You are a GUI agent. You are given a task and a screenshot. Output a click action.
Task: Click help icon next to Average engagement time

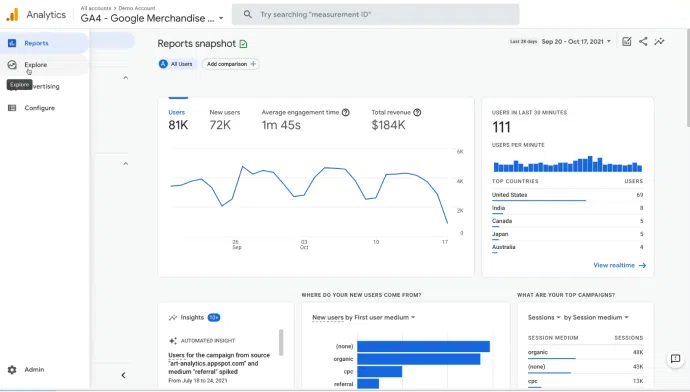pos(345,113)
